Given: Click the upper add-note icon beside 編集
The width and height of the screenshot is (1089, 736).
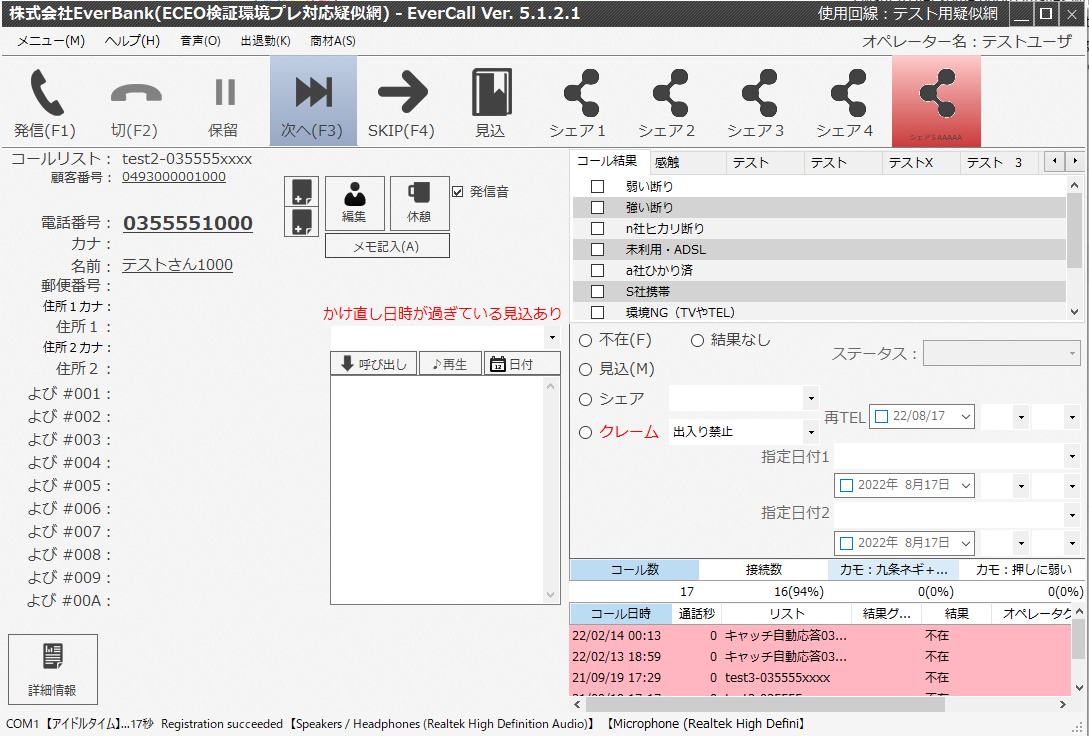Looking at the screenshot, I should coord(301,192).
